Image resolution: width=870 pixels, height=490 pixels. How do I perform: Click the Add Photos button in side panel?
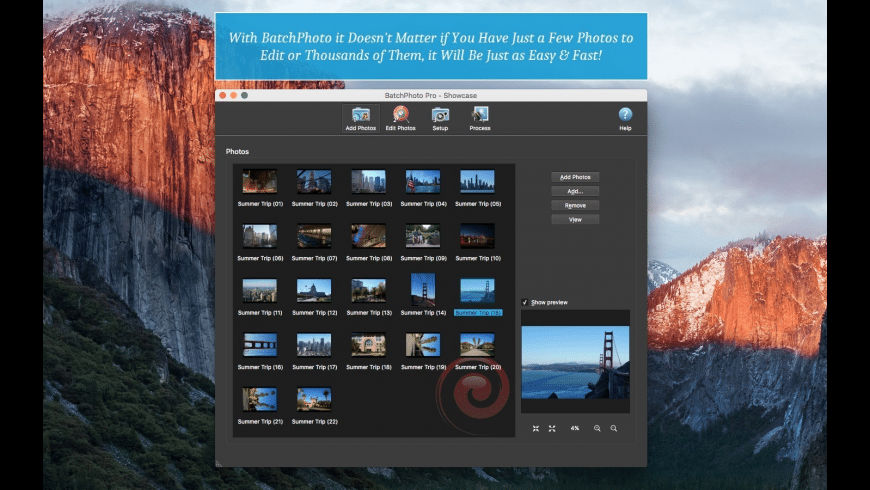575,177
